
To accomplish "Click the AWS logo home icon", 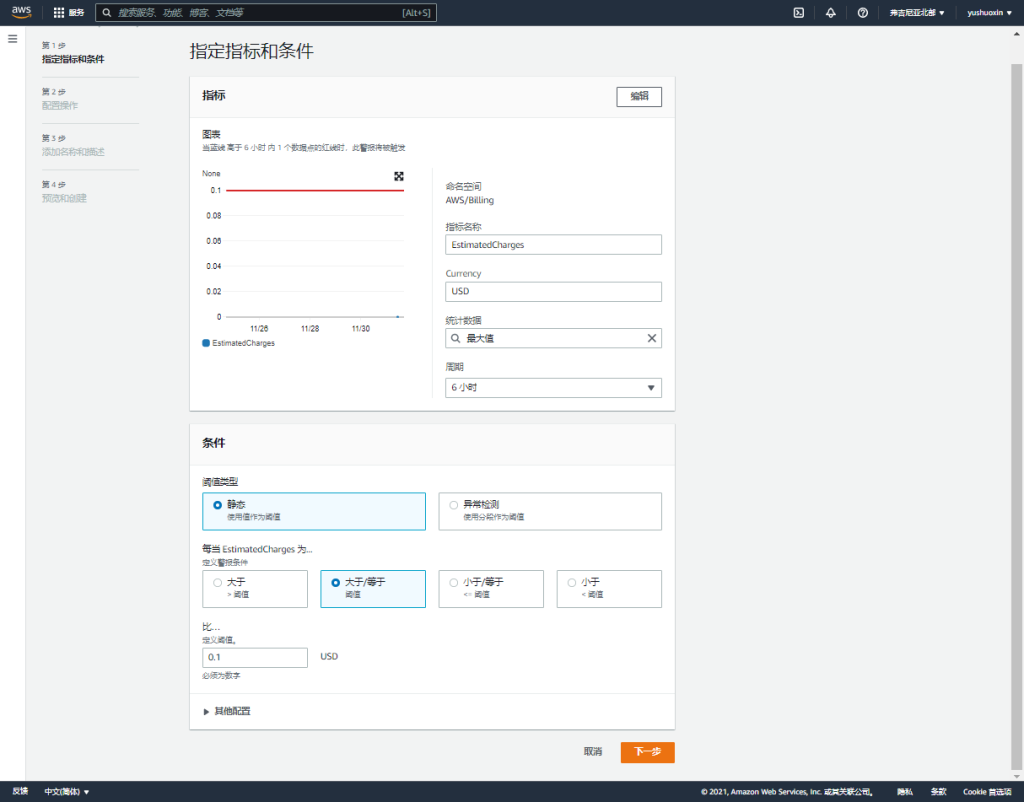I will pos(22,12).
